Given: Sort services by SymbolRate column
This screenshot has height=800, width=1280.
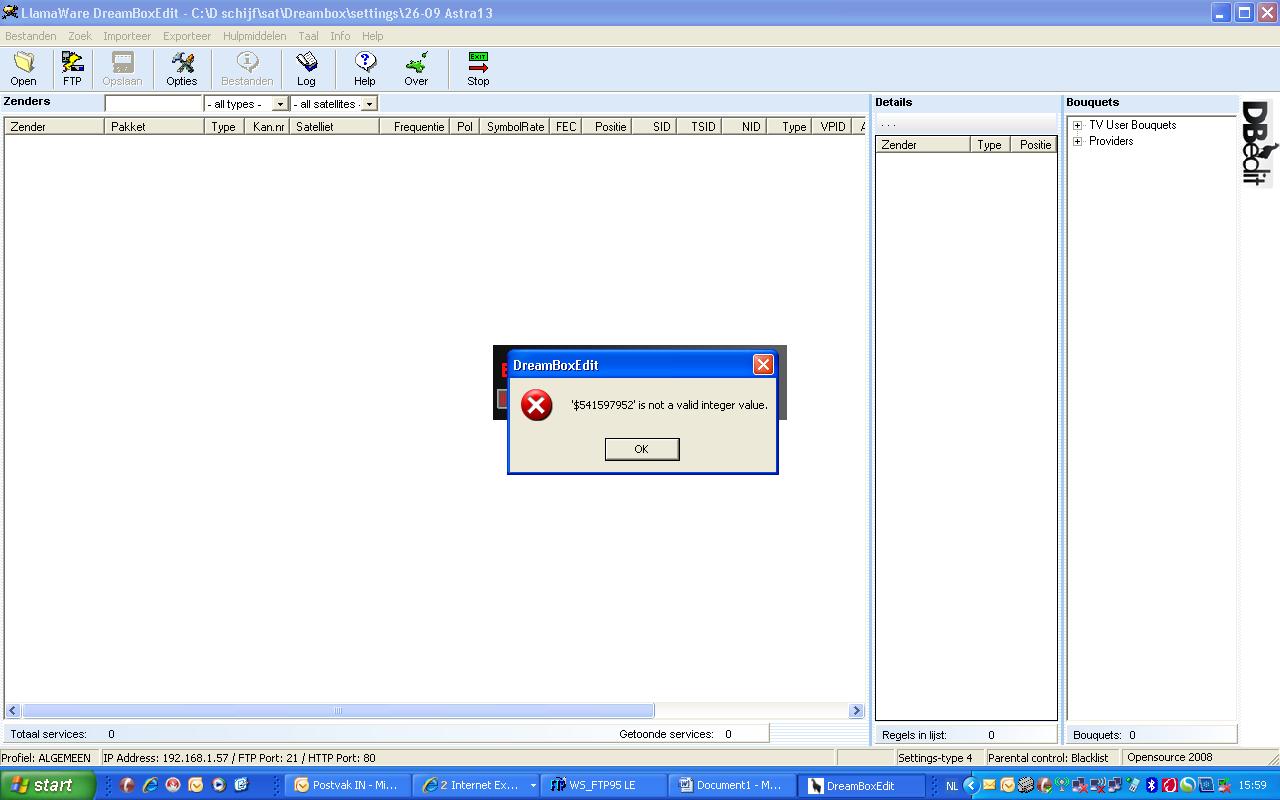Looking at the screenshot, I should (x=514, y=127).
